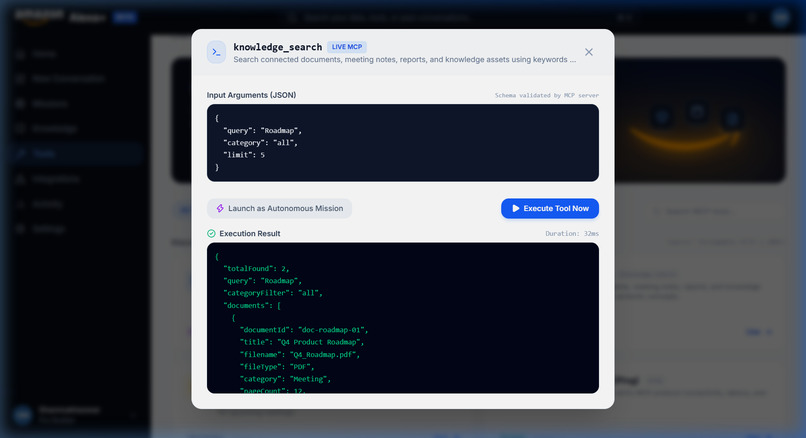Click the 'Duration: 32ms' readout
Screen dimensions: 806x438
[x=572, y=233]
